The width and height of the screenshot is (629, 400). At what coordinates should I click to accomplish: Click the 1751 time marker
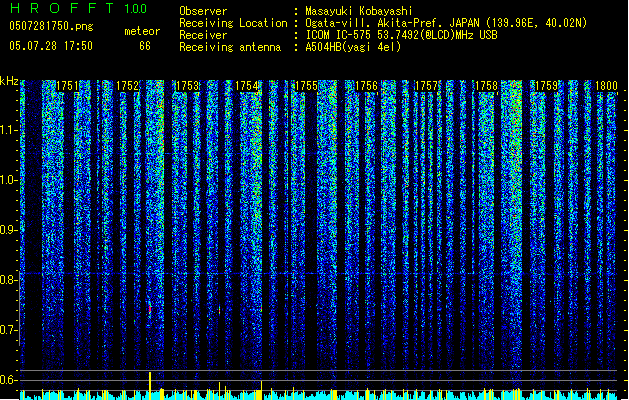click(x=67, y=86)
